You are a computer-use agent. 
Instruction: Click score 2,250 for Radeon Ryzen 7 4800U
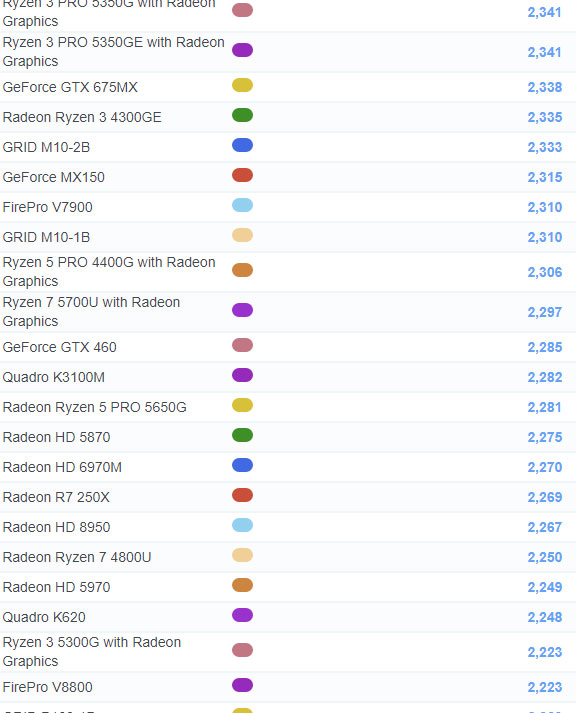[545, 557]
